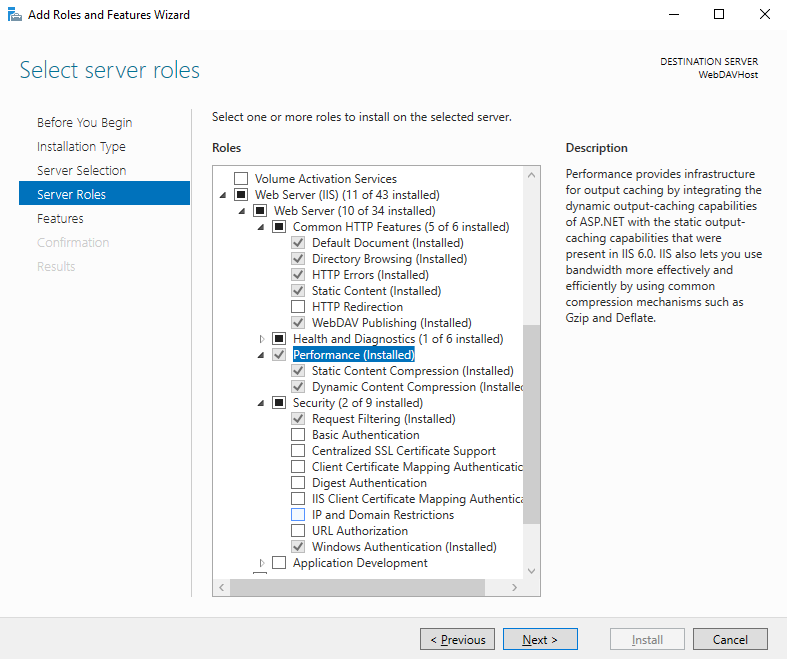
Task: Go to Server Selection step
Action: 81,171
